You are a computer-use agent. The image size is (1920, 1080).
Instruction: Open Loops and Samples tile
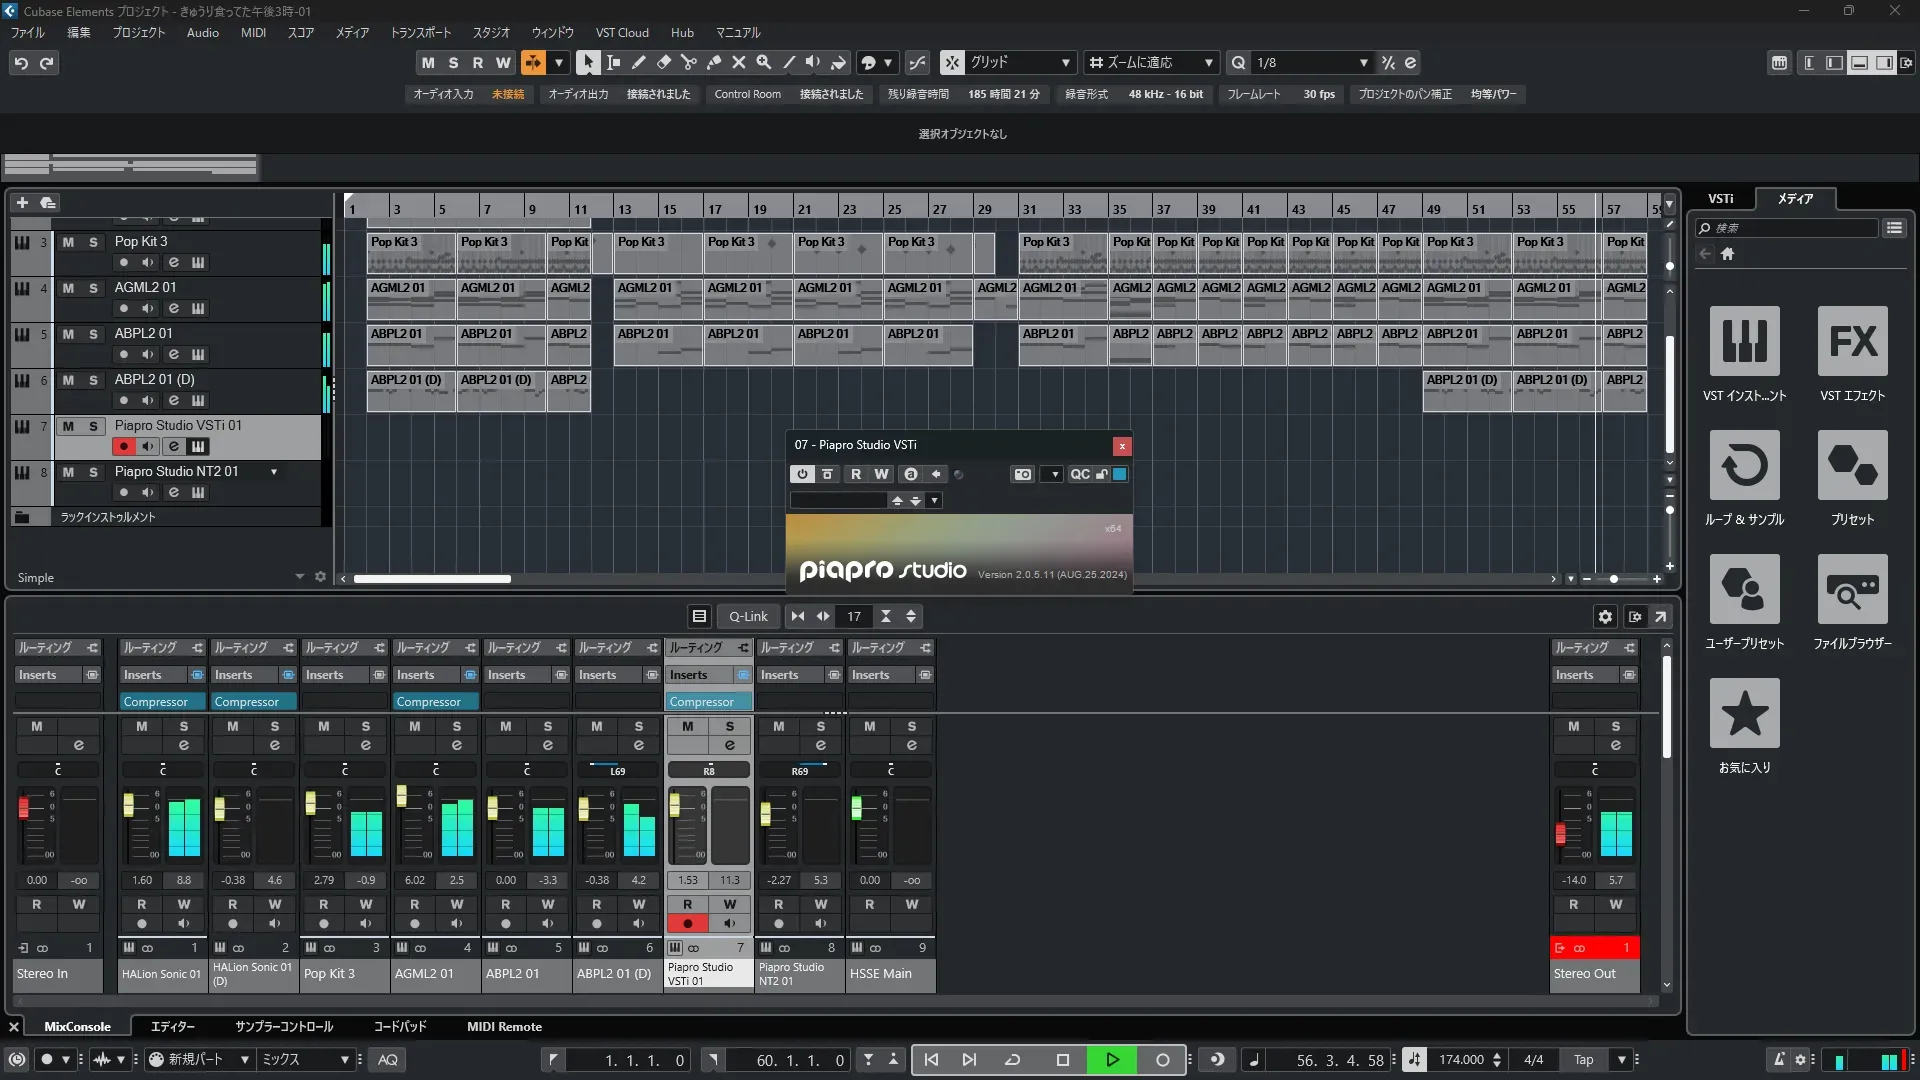pos(1744,466)
